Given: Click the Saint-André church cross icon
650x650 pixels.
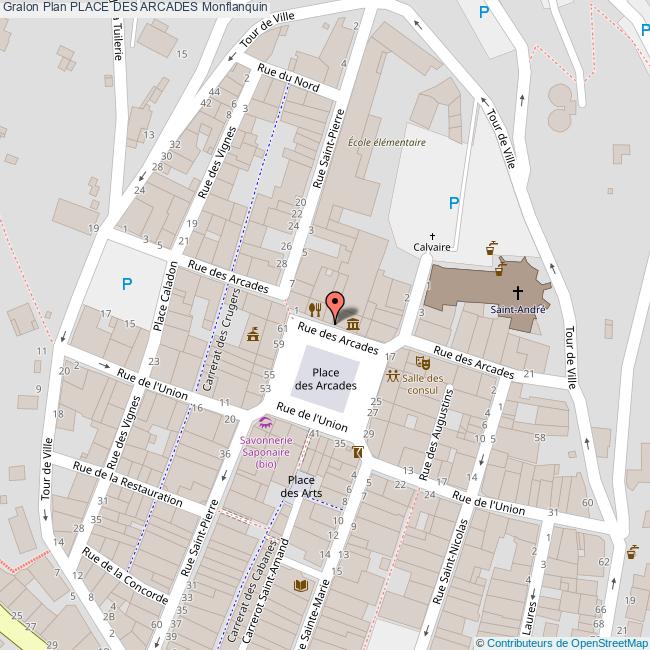Looking at the screenshot, I should (517, 292).
